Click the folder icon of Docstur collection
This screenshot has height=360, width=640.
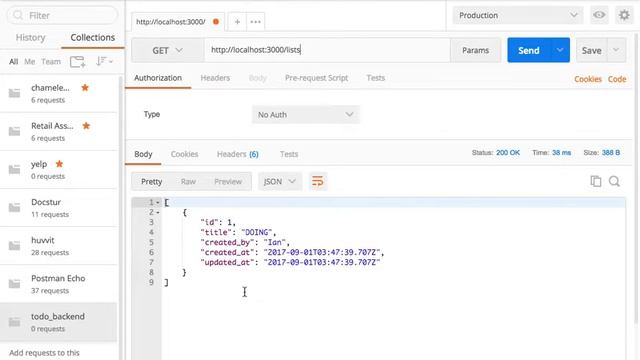[15, 207]
